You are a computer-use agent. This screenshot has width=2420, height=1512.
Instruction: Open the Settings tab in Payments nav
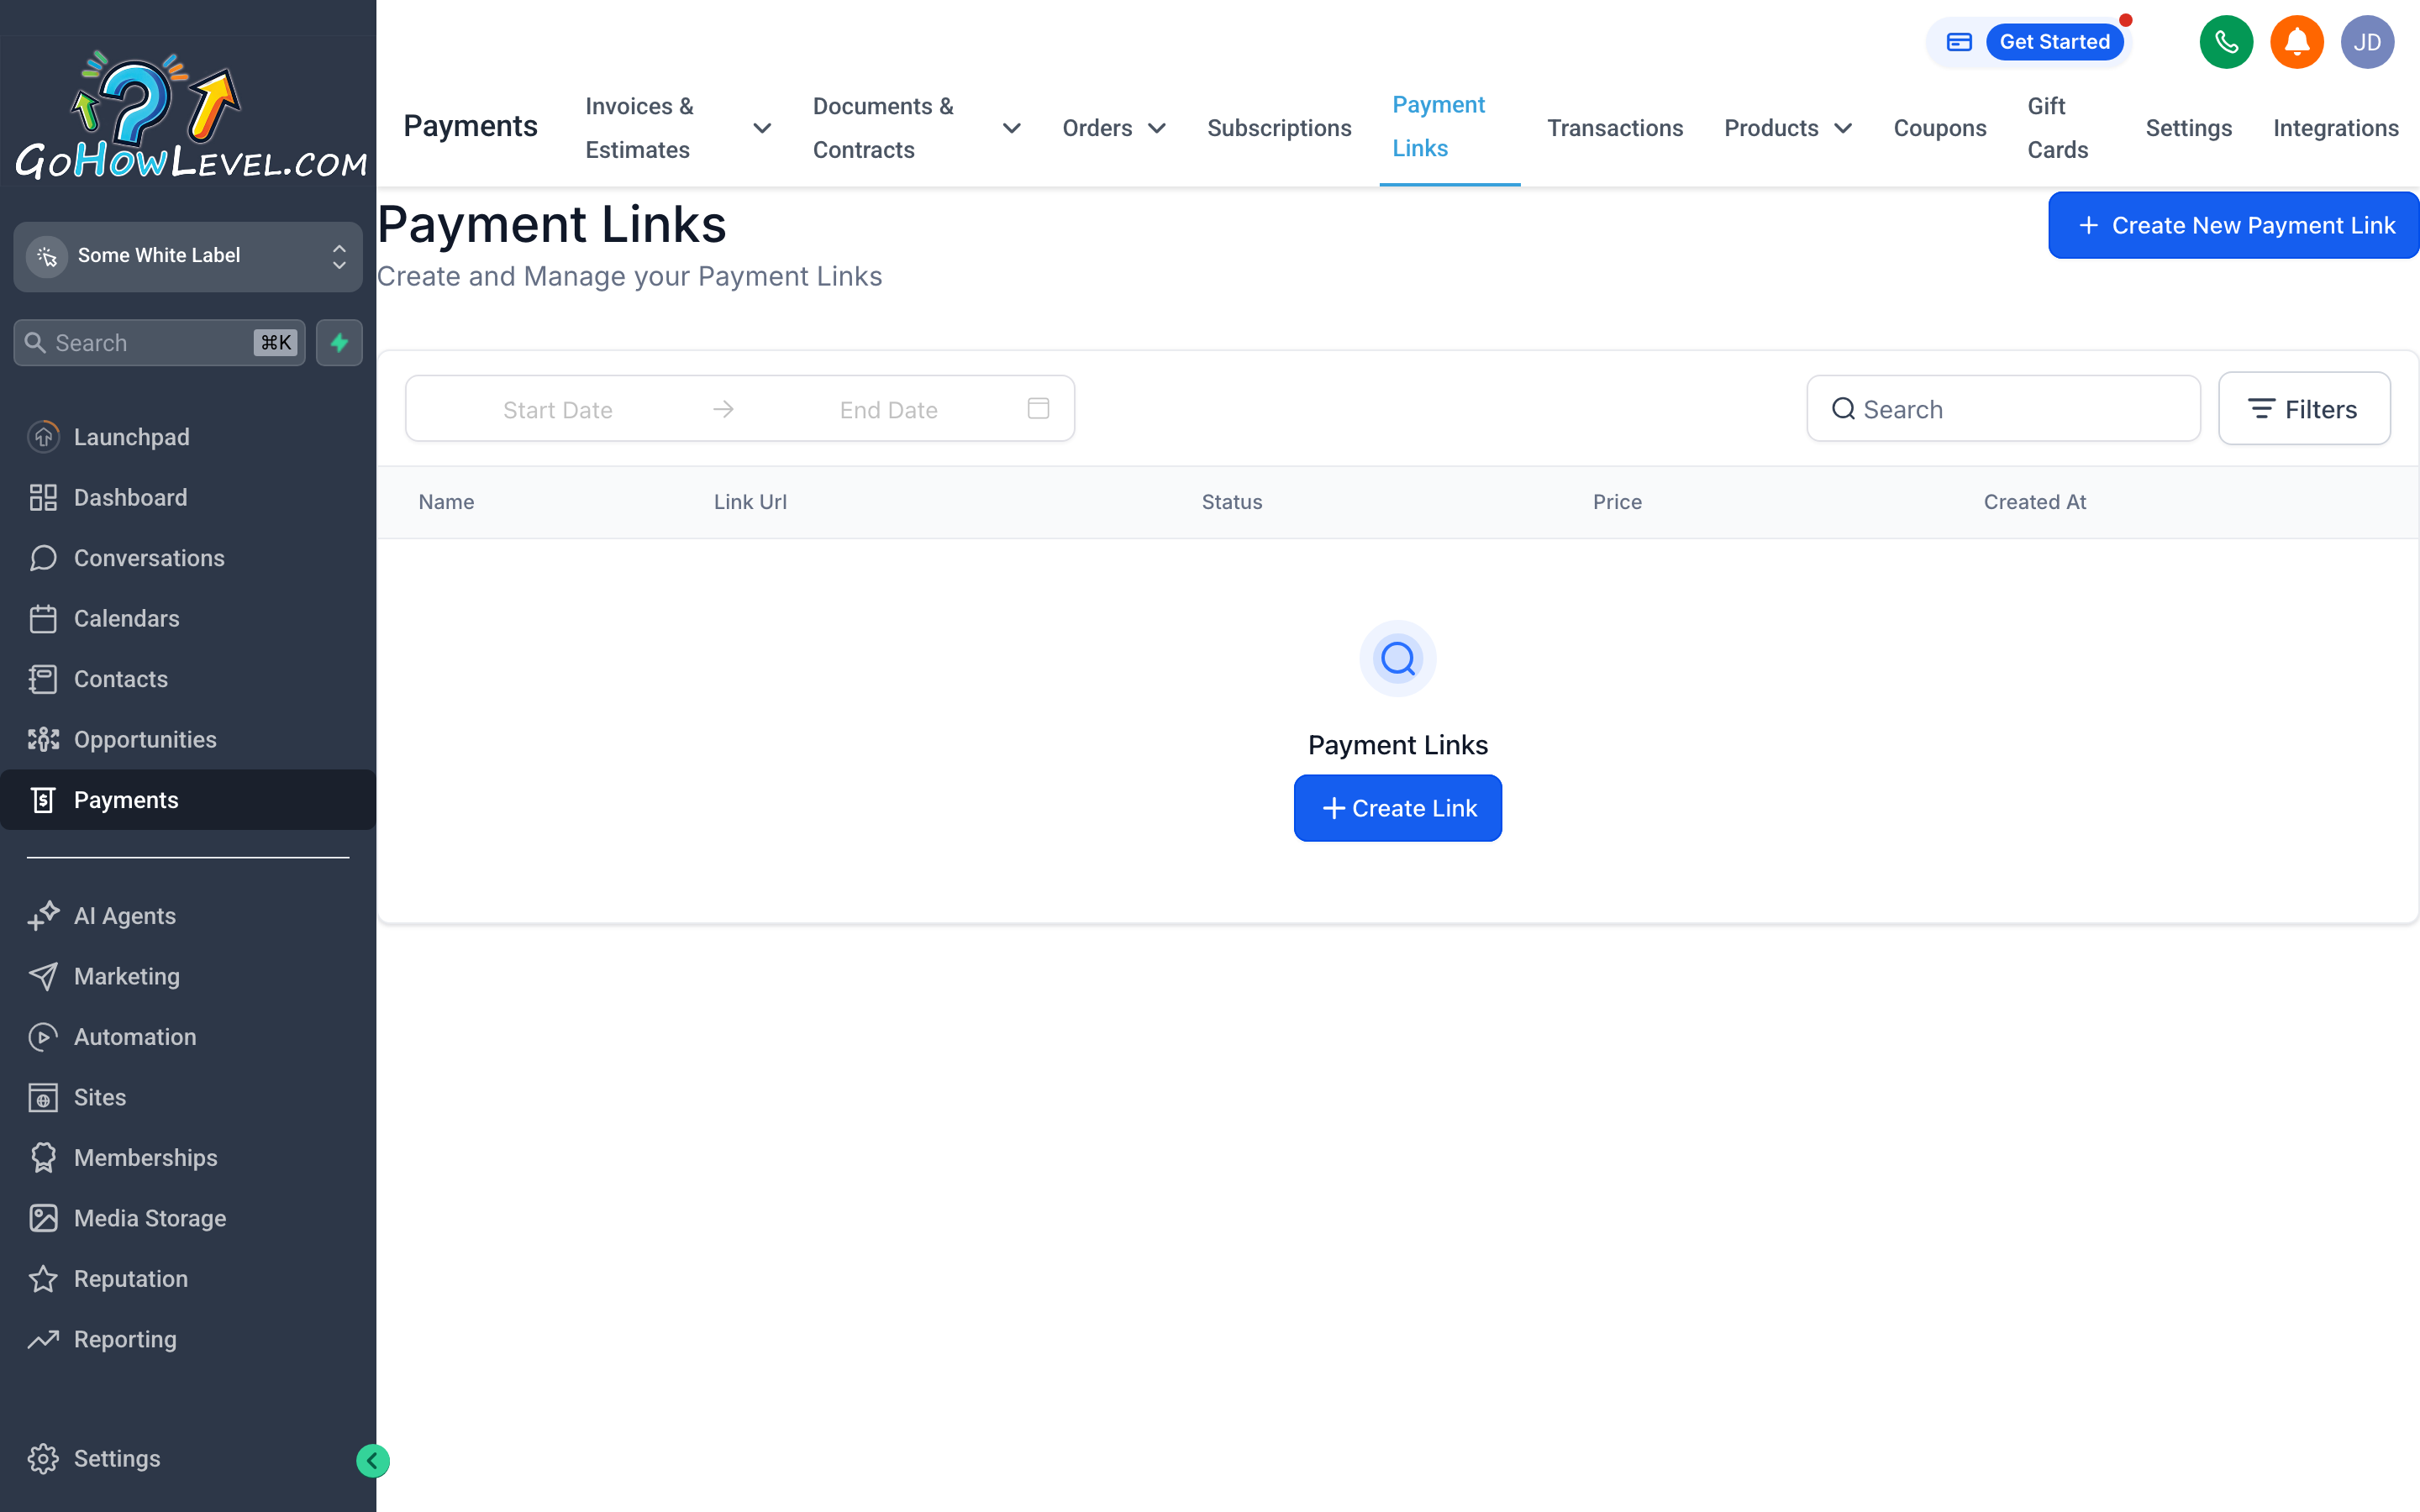[x=2188, y=128]
